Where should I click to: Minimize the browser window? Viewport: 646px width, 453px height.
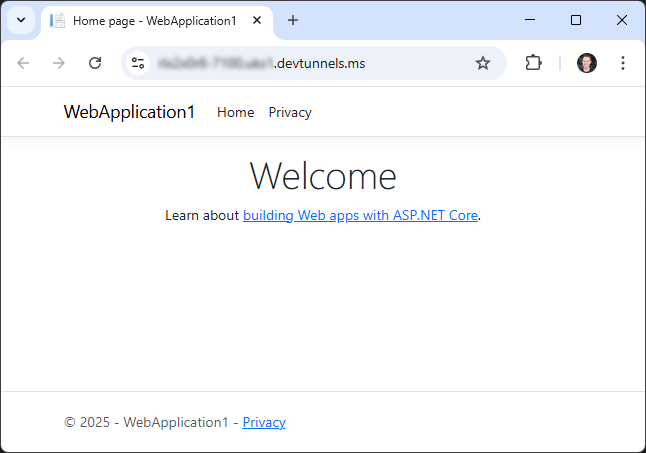coord(530,20)
